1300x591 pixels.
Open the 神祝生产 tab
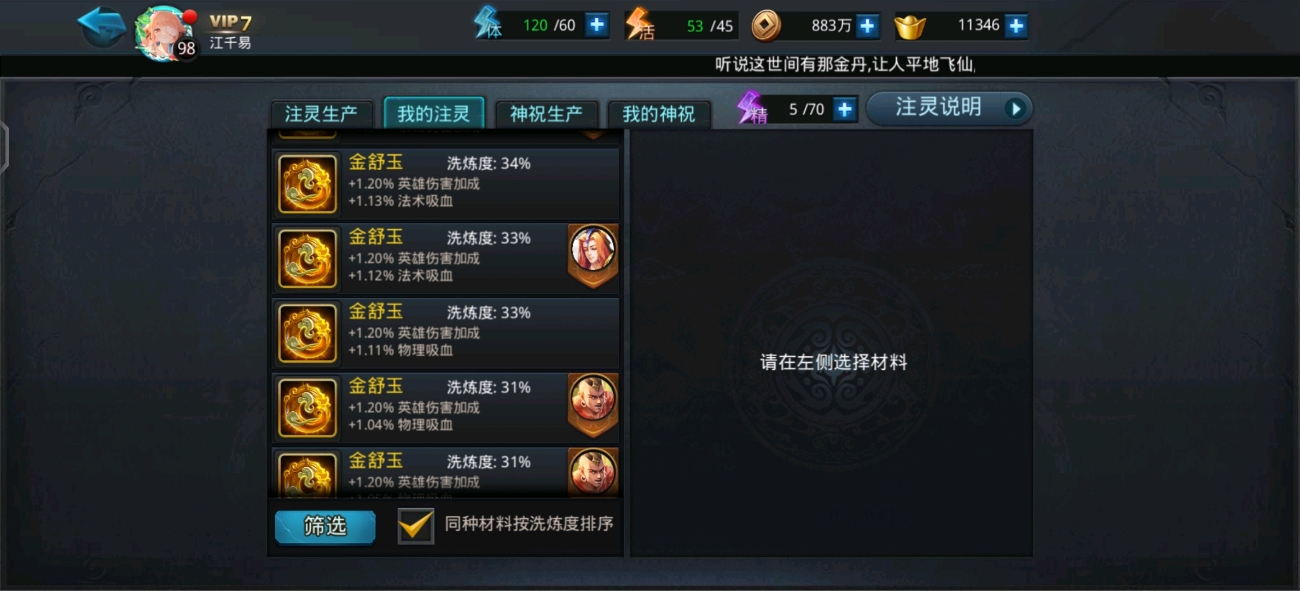click(x=547, y=114)
